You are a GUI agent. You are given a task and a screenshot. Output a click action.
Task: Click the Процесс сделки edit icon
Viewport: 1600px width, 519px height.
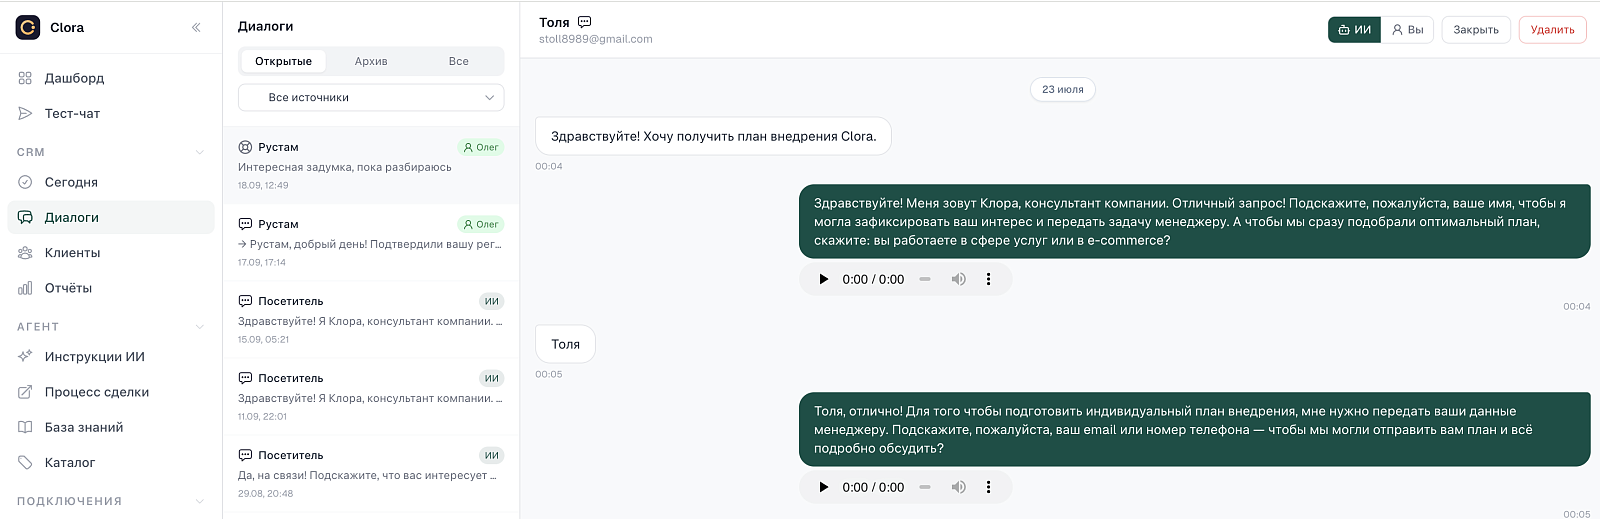pyautogui.click(x=25, y=392)
